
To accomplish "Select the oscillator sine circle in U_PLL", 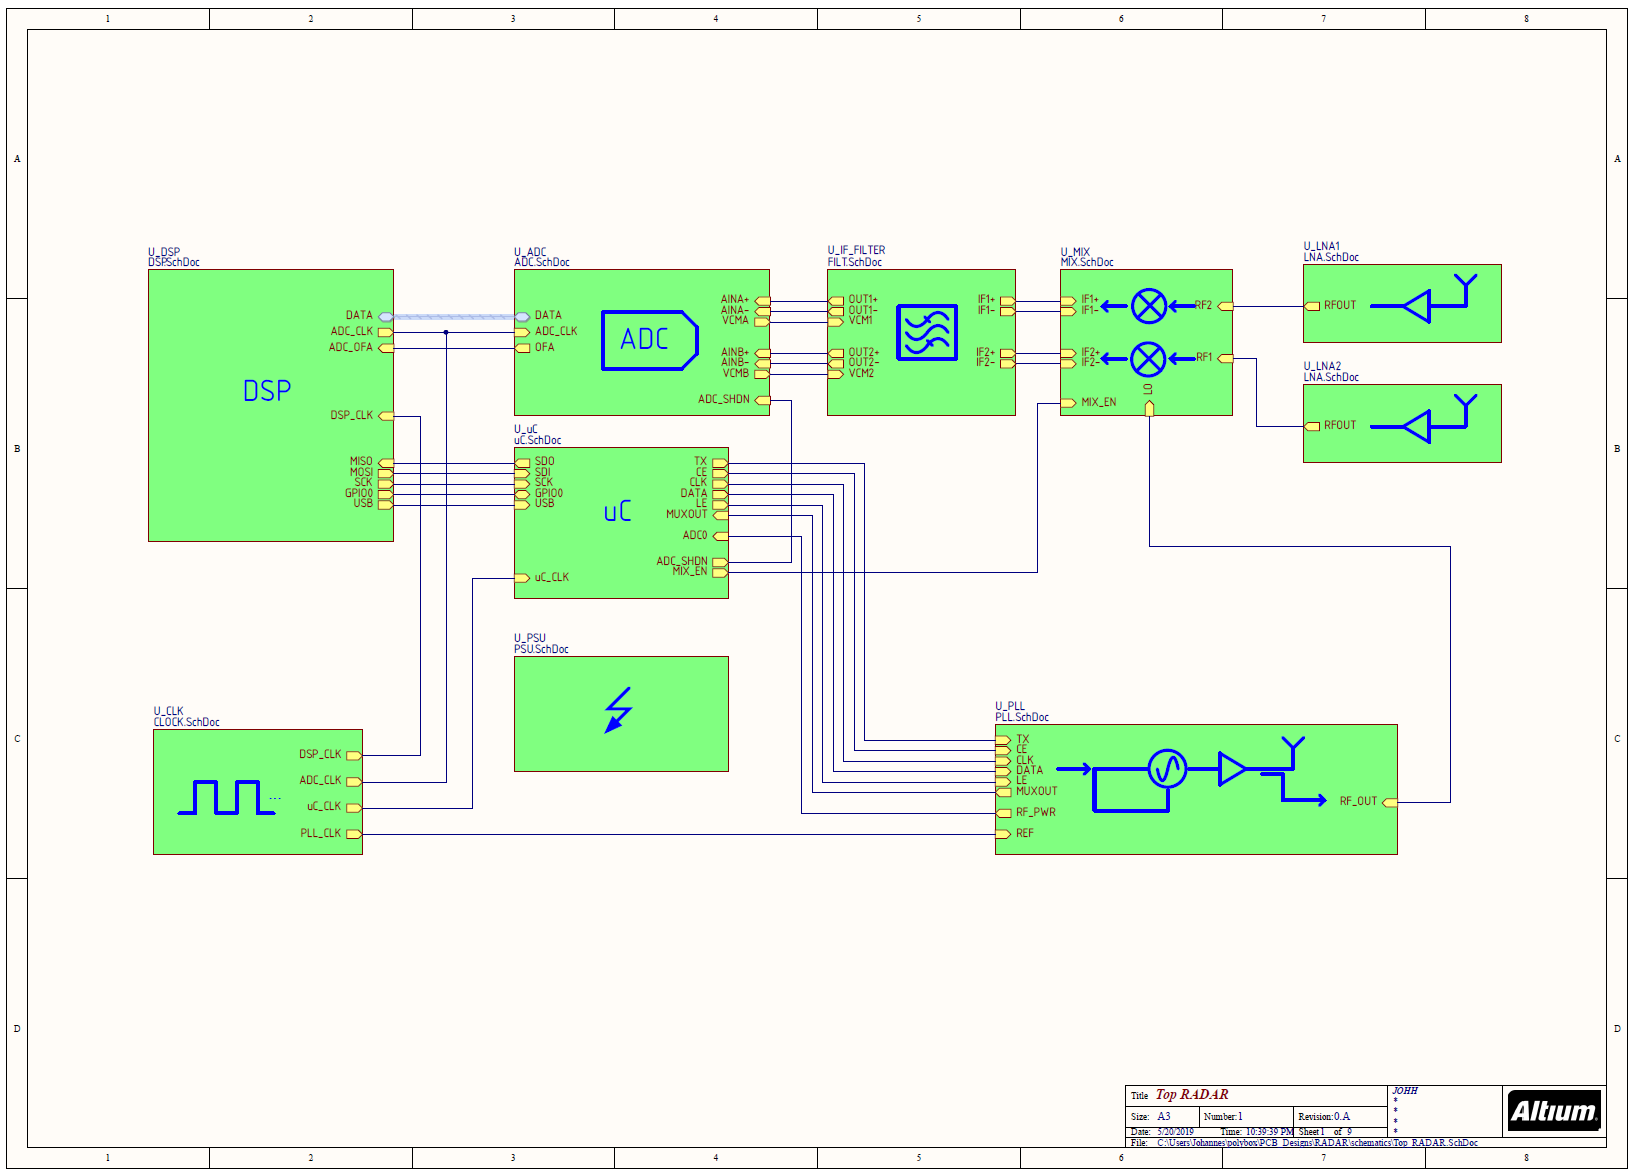I will click(x=1167, y=769).
